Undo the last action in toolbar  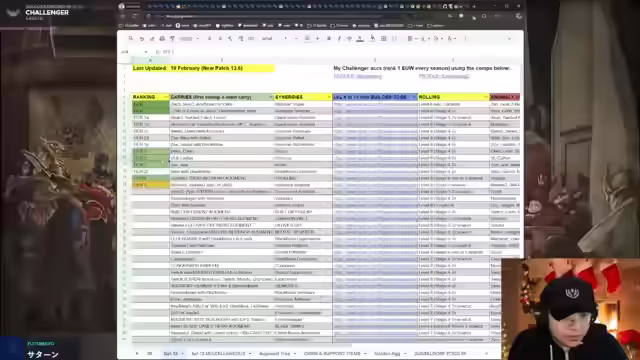point(142,38)
